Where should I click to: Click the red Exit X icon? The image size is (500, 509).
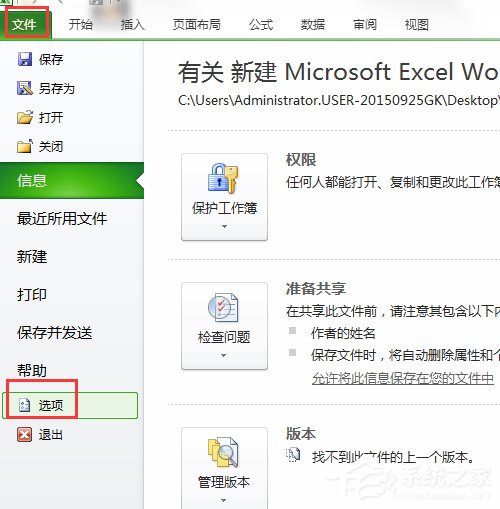(24, 435)
